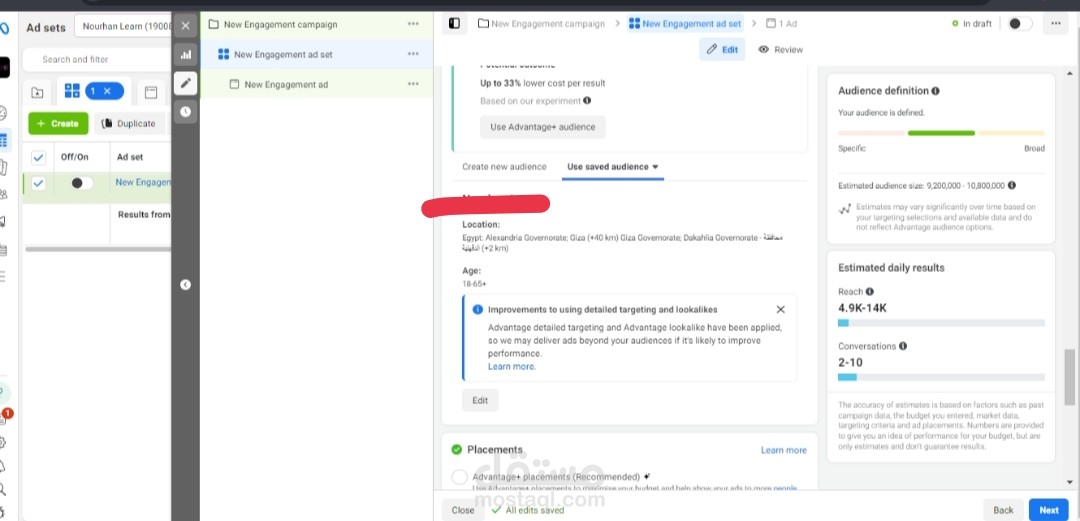Open the three-dot options menu beside In draft
Image resolution: width=1080 pixels, height=521 pixels.
tap(1056, 23)
